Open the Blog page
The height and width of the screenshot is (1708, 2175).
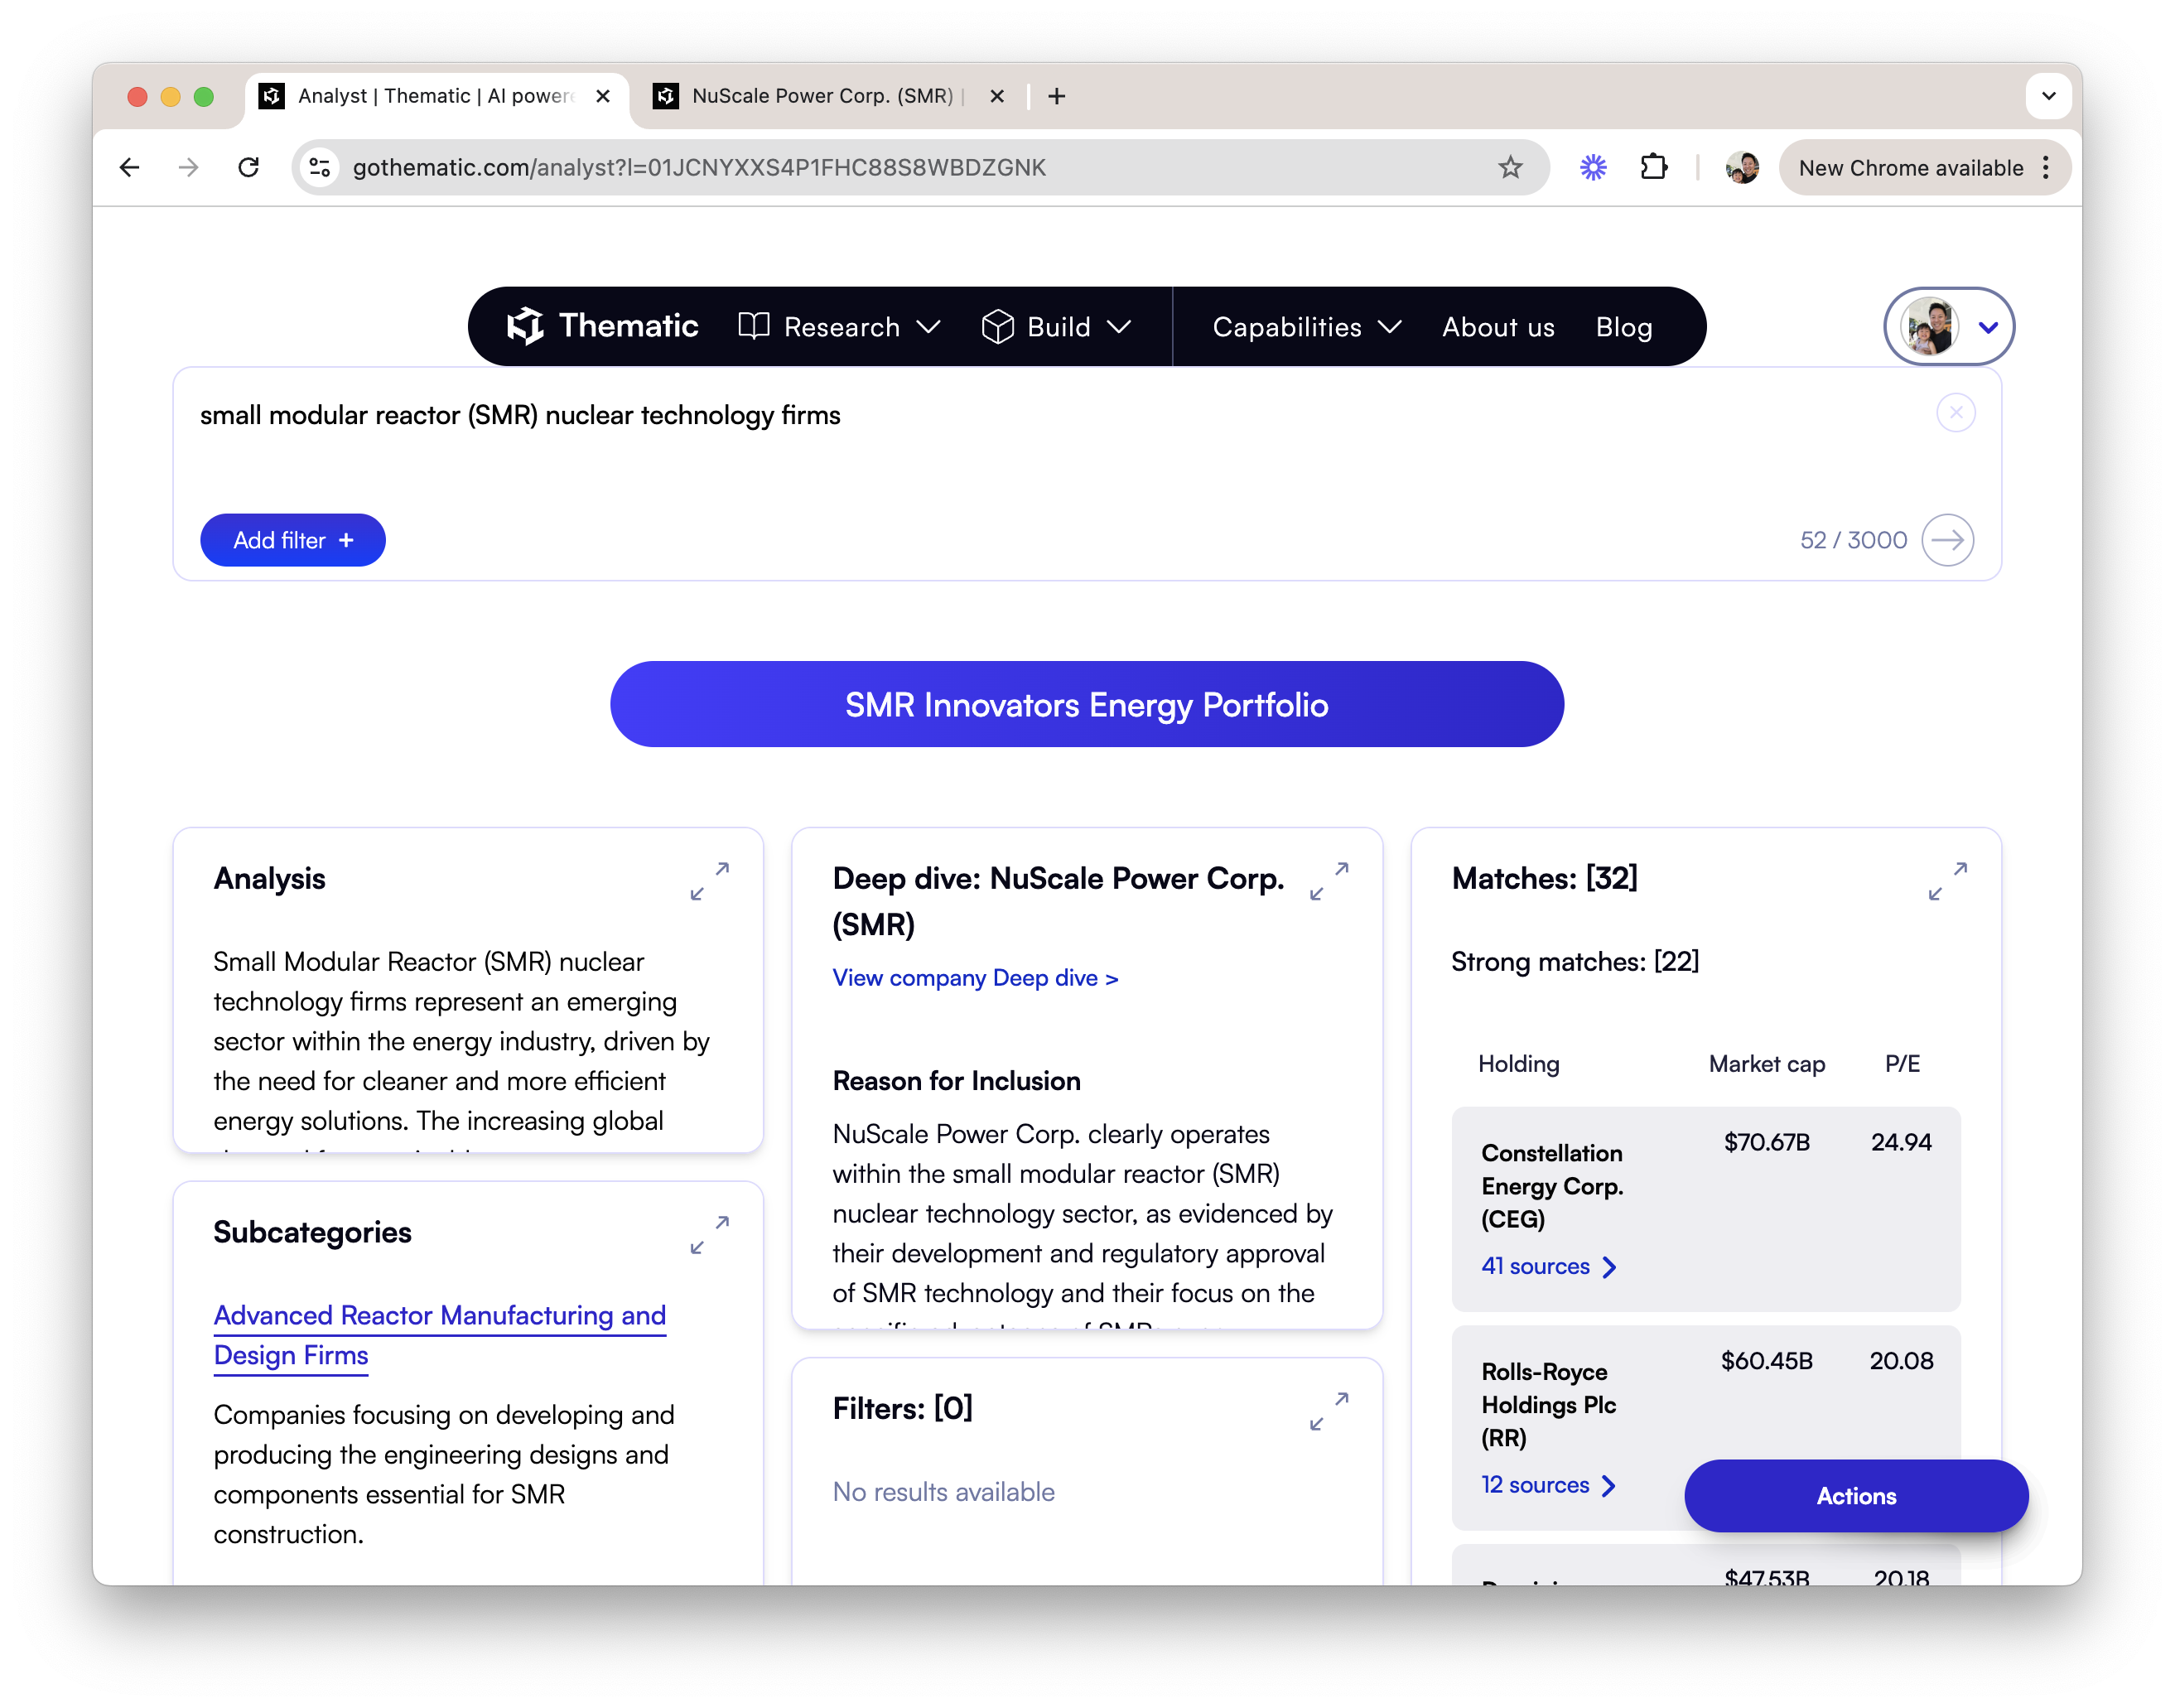1624,327
